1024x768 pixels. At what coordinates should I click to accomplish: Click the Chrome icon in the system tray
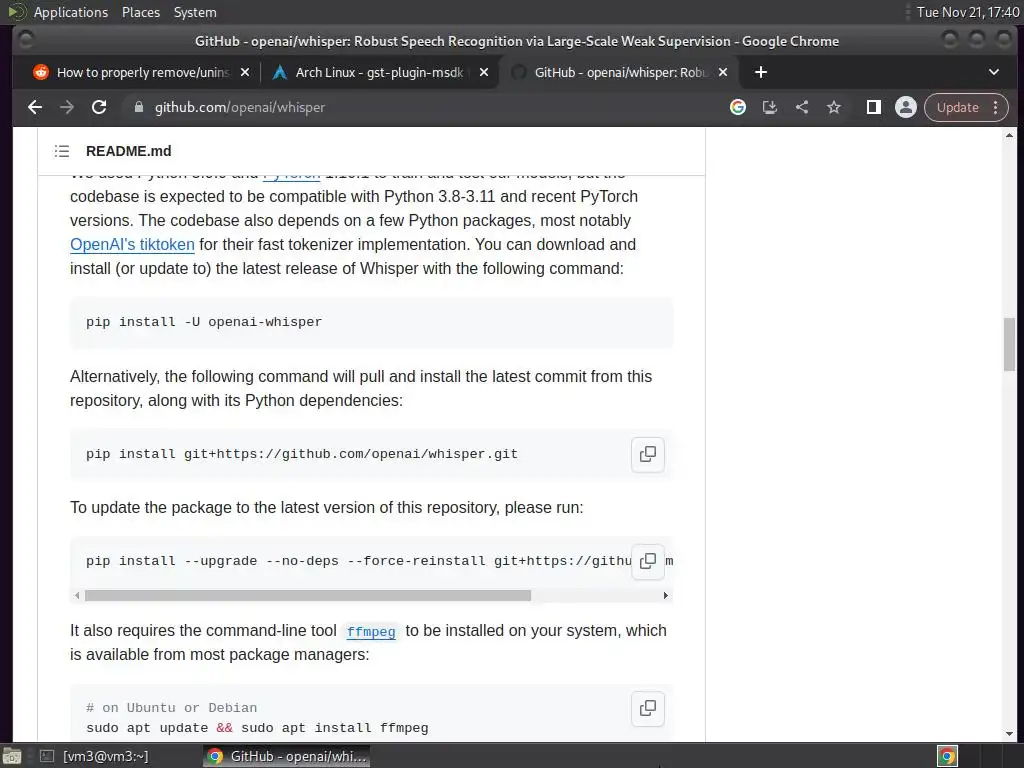pos(948,757)
